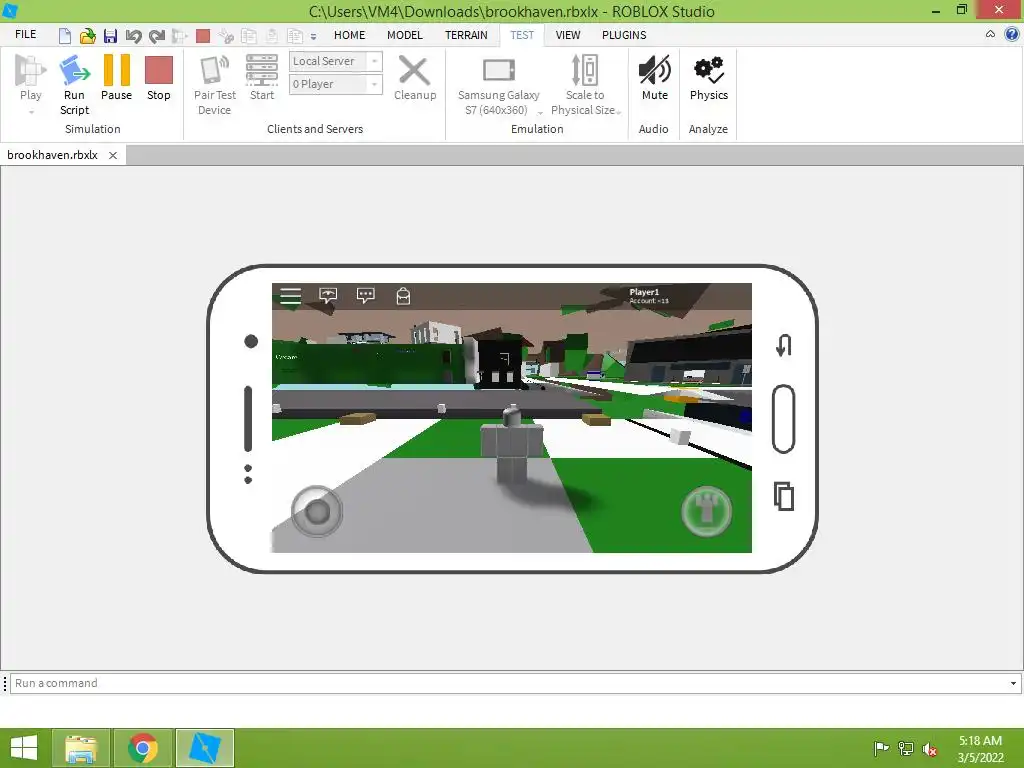This screenshot has width=1024, height=768.
Task: Open the quick access toolbar customize arrow
Action: coord(313,37)
